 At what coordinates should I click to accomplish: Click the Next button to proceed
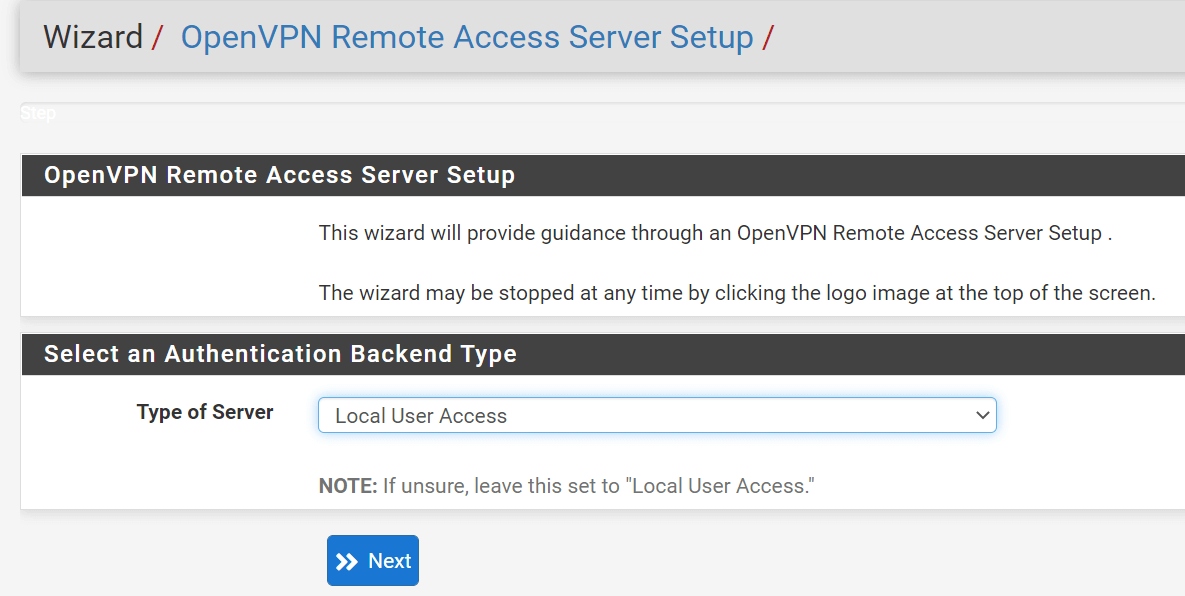[x=372, y=560]
